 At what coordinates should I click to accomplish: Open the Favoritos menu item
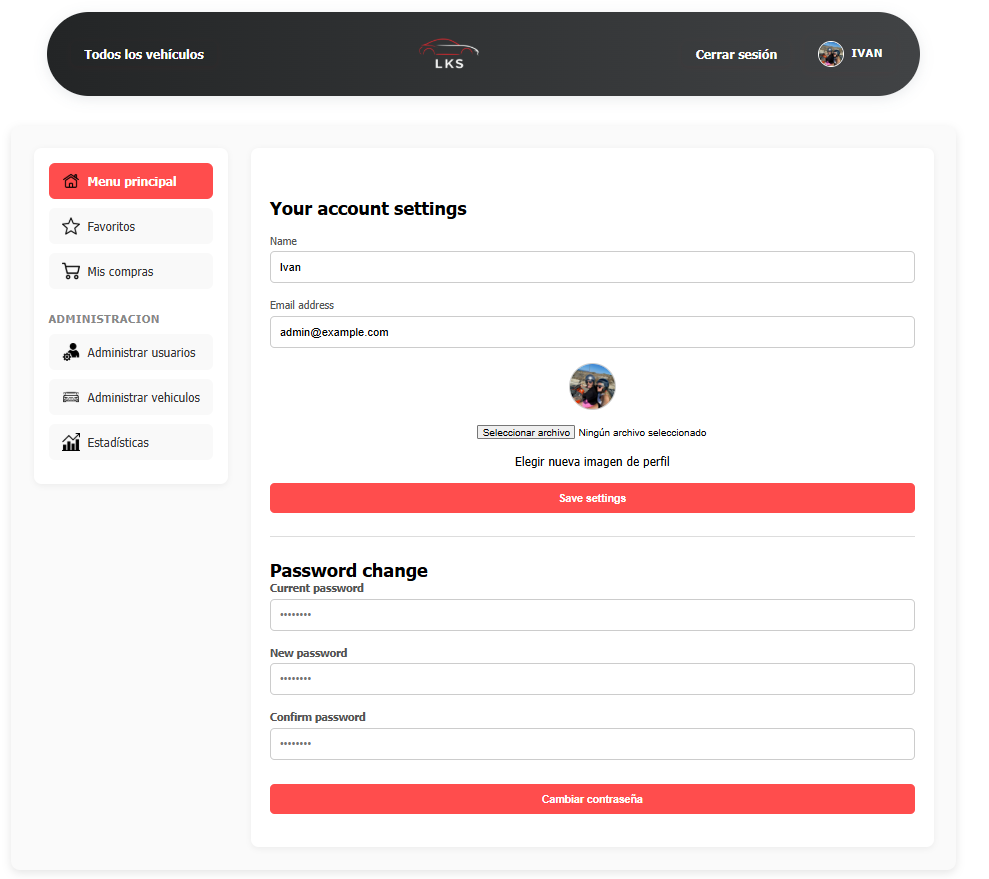pos(111,227)
